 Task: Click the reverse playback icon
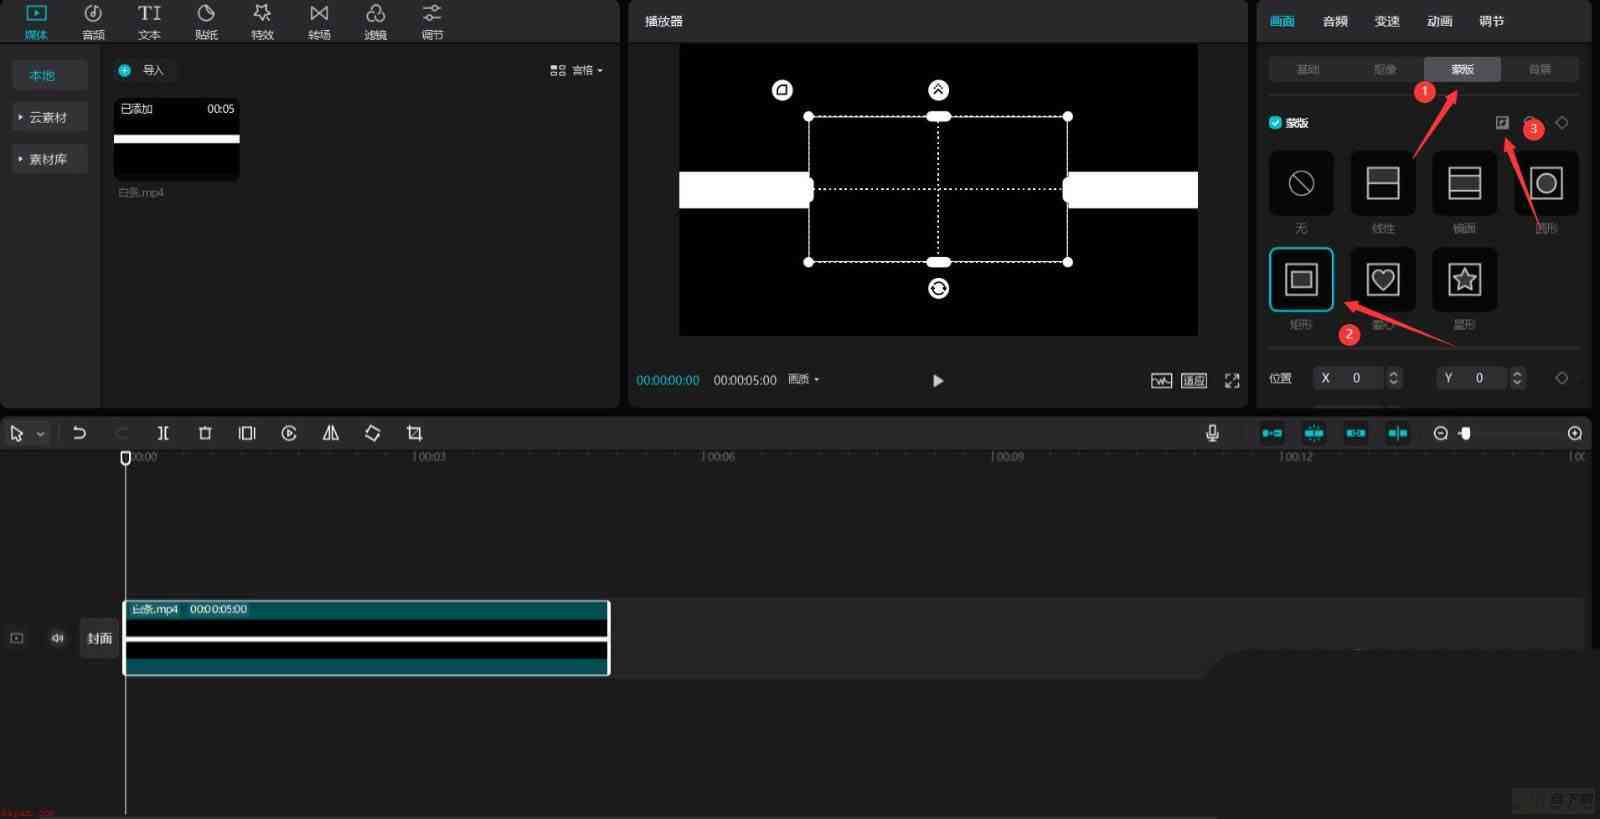[289, 433]
